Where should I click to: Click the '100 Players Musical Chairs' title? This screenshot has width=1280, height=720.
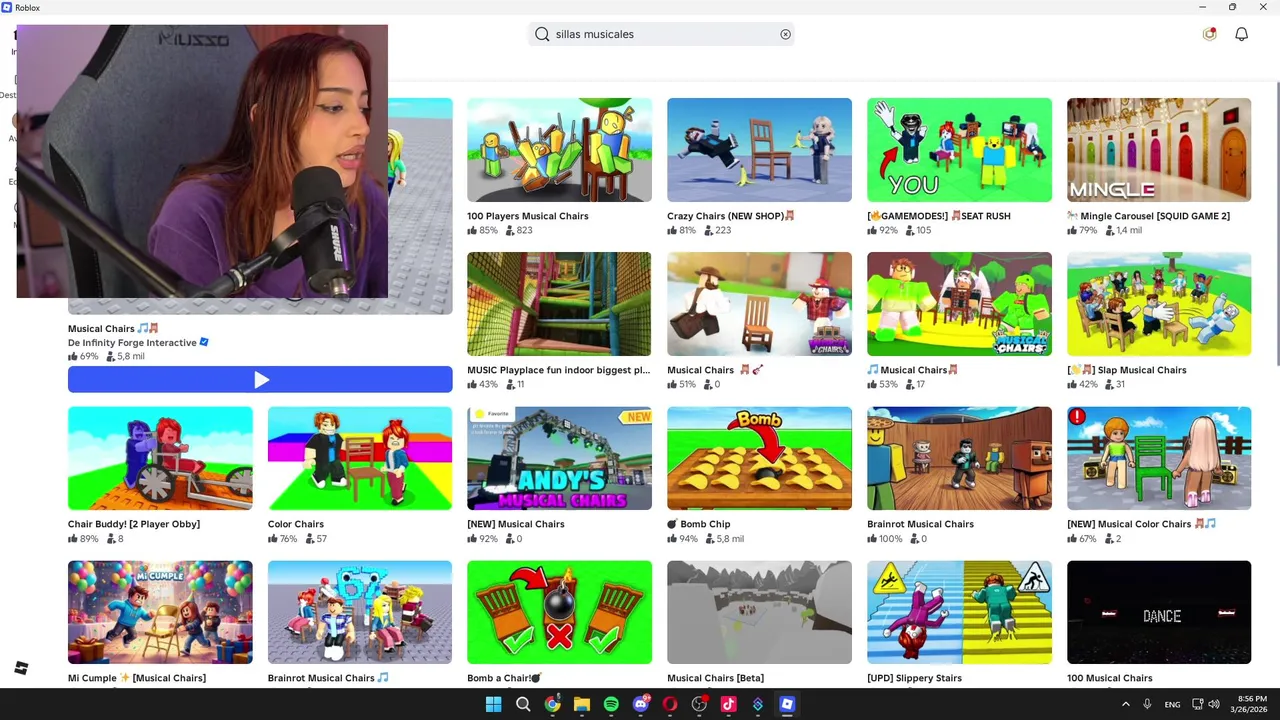click(x=527, y=216)
